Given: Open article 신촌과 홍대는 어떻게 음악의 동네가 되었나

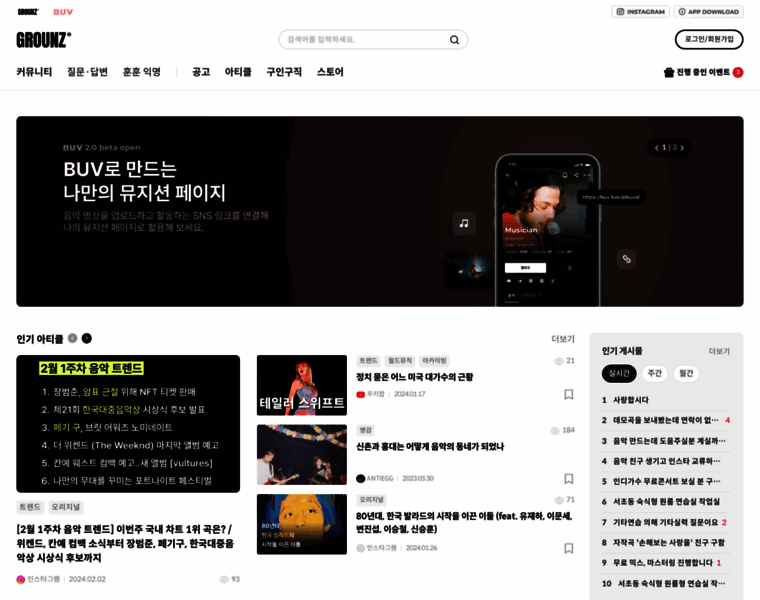Looking at the screenshot, I should click(x=430, y=446).
